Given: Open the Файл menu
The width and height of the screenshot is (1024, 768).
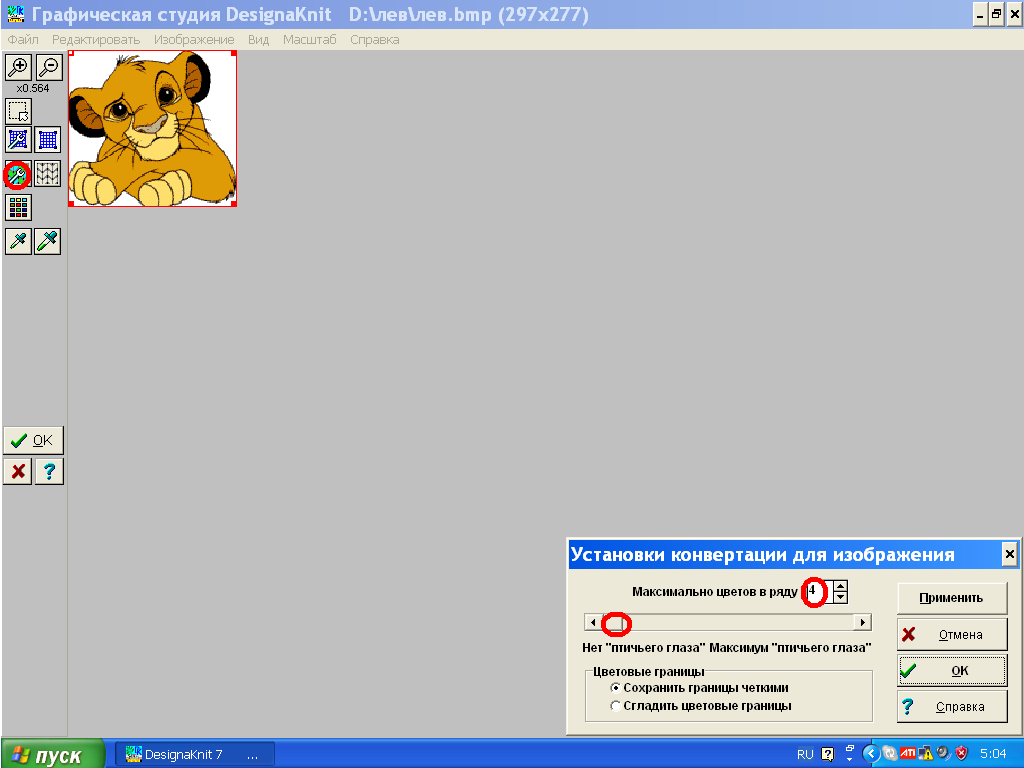Looking at the screenshot, I should [23, 40].
